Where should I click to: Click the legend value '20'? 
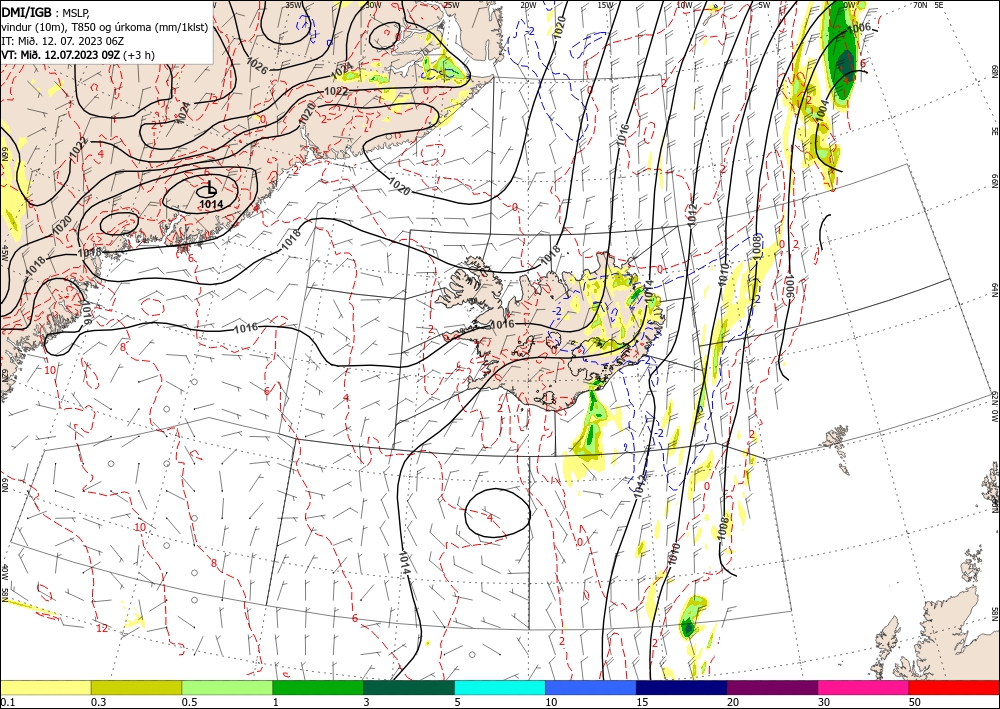(x=733, y=702)
